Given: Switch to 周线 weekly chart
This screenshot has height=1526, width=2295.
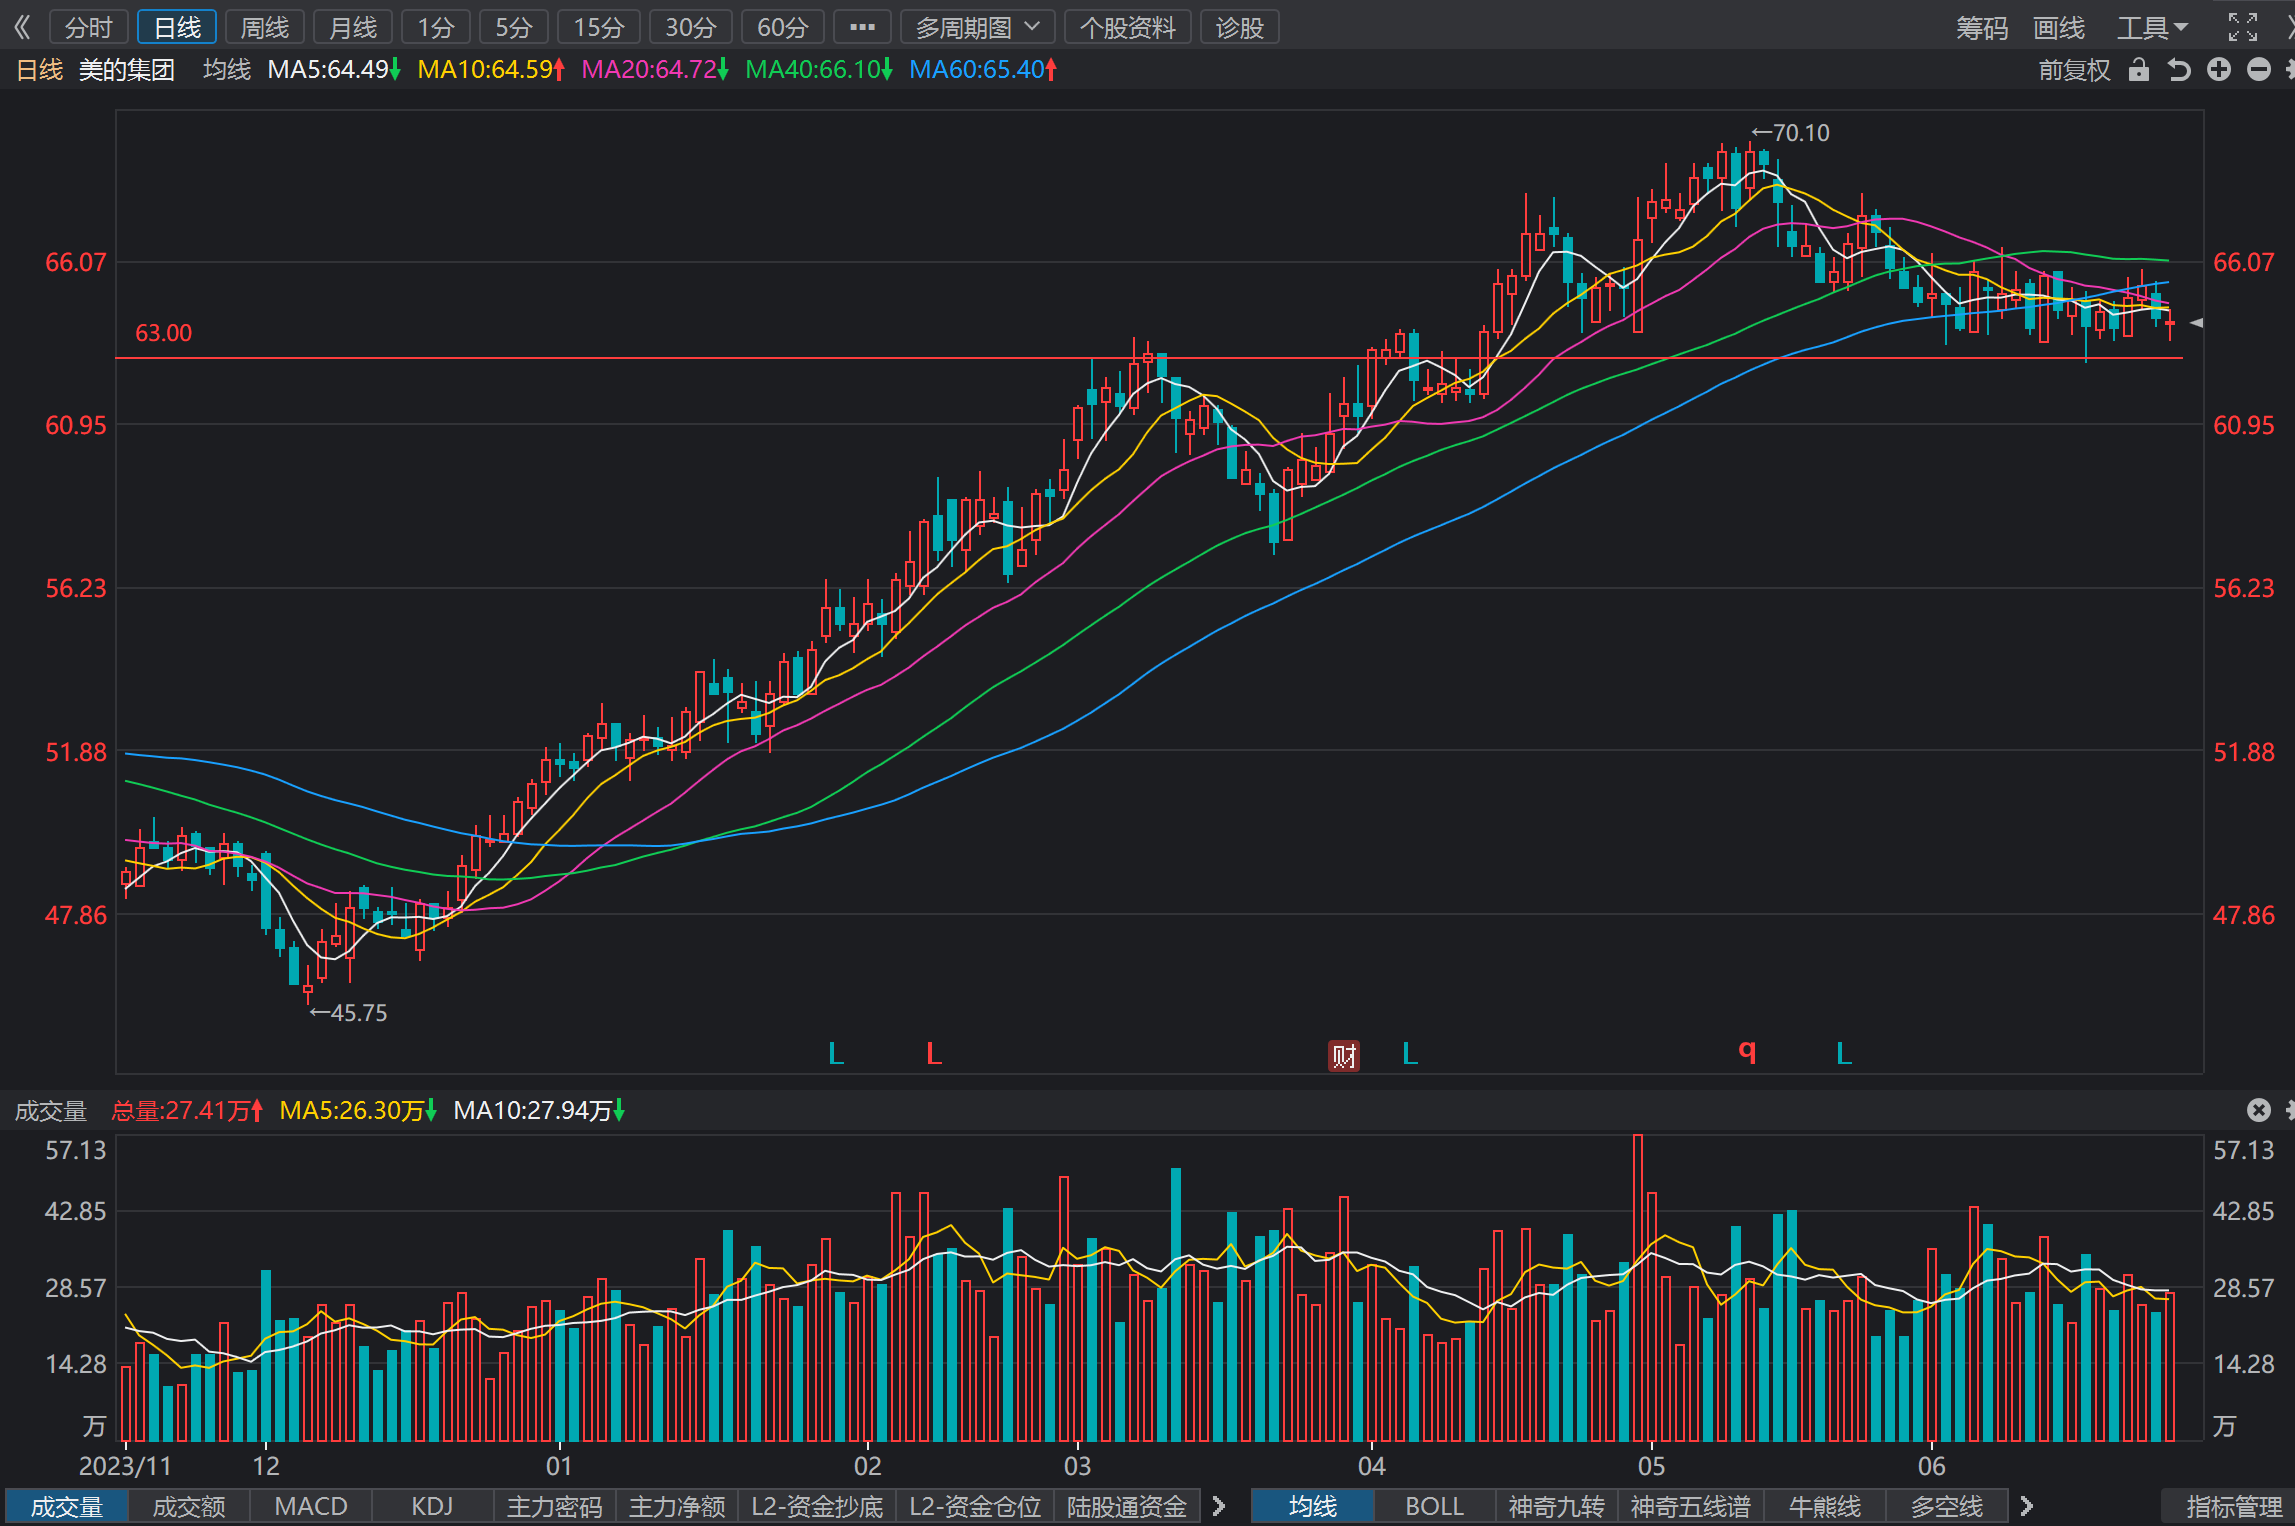Looking at the screenshot, I should pos(265,27).
